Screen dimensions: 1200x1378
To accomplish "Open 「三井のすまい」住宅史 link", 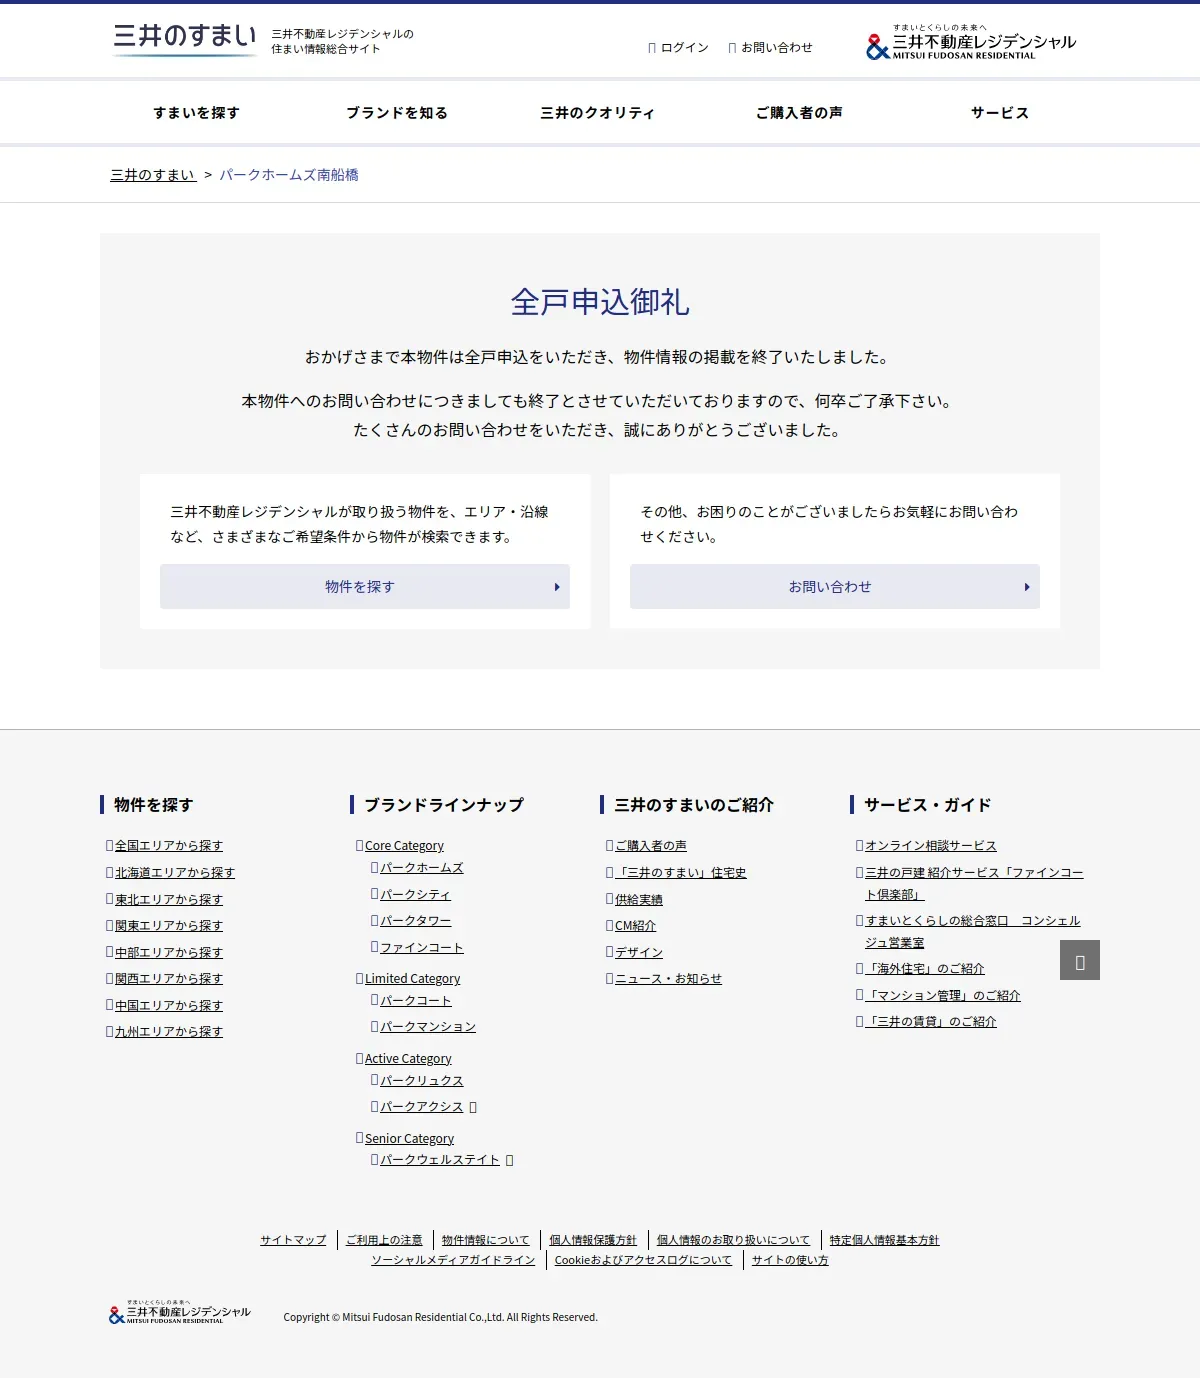I will (680, 873).
